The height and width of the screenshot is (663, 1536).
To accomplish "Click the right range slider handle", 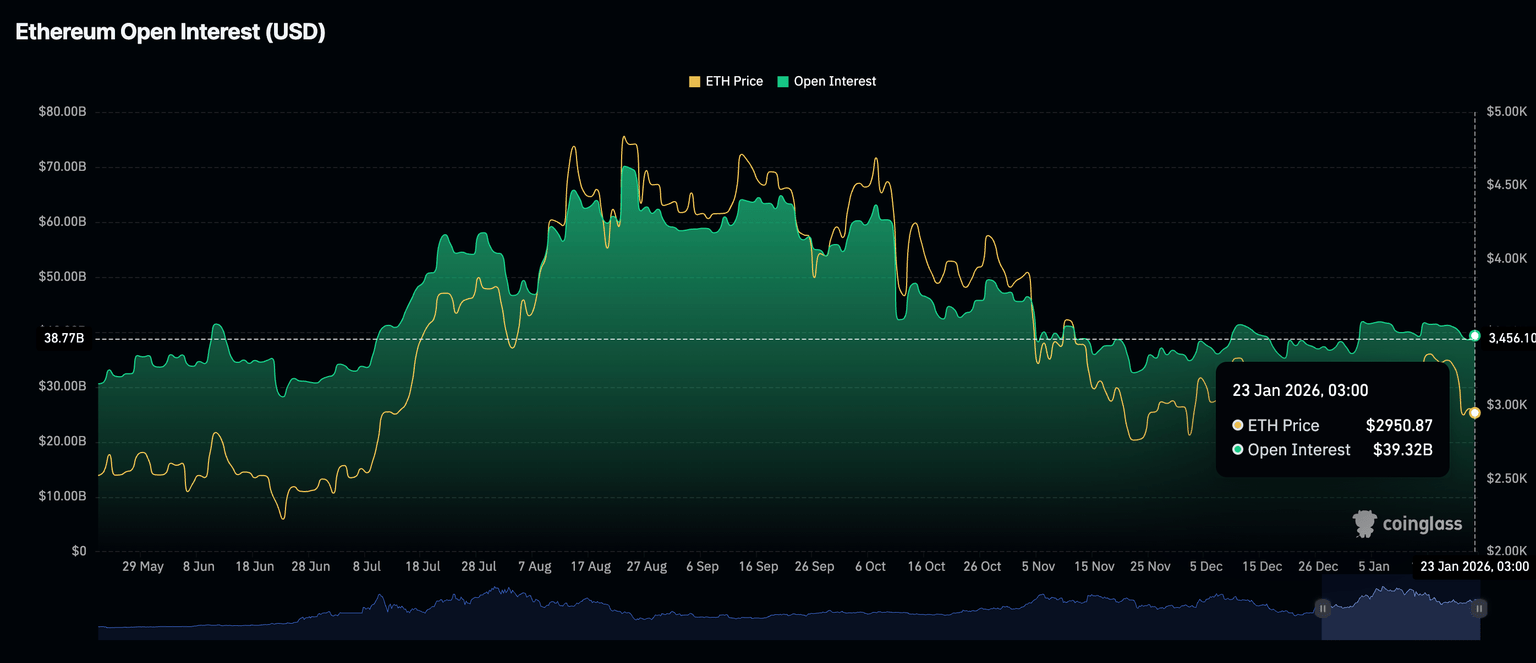I will [x=1479, y=608].
